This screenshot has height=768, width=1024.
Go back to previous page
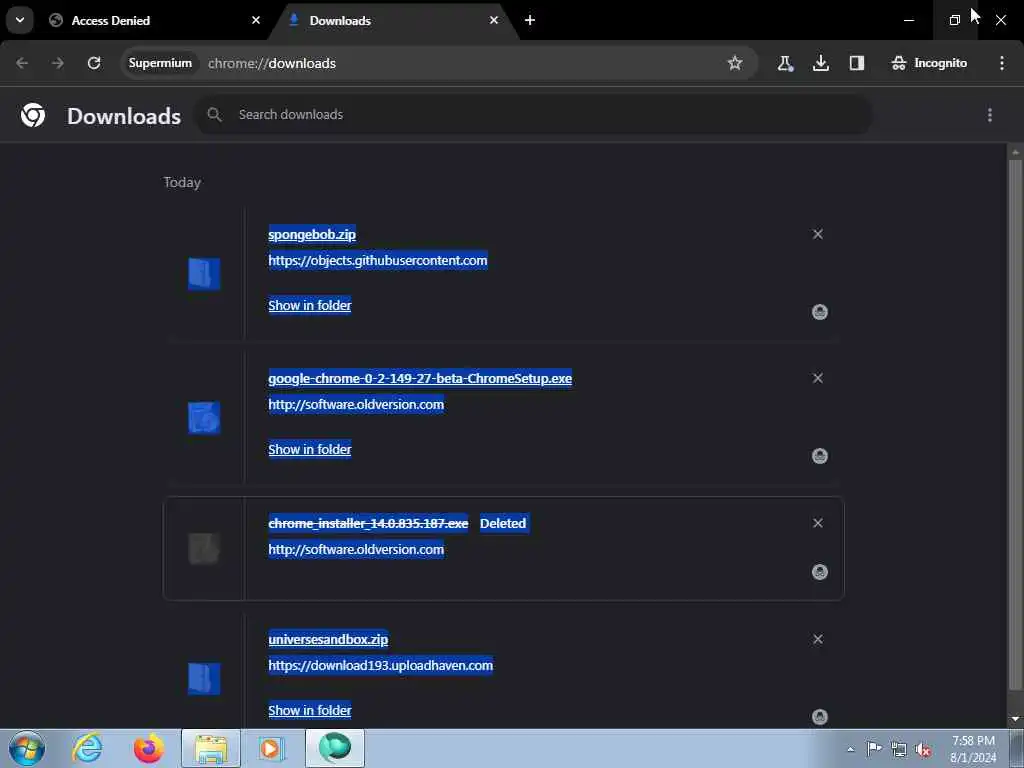[22, 63]
